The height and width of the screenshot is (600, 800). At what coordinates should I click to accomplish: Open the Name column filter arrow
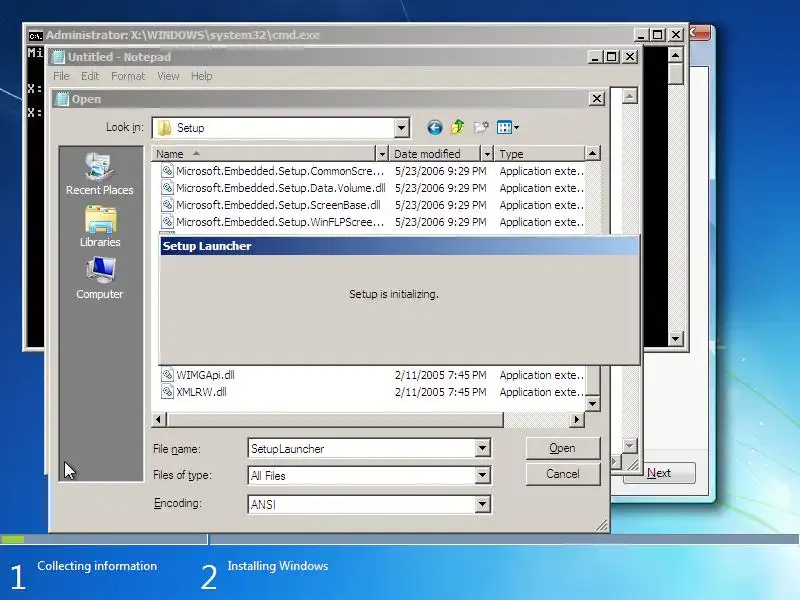pyautogui.click(x=382, y=154)
